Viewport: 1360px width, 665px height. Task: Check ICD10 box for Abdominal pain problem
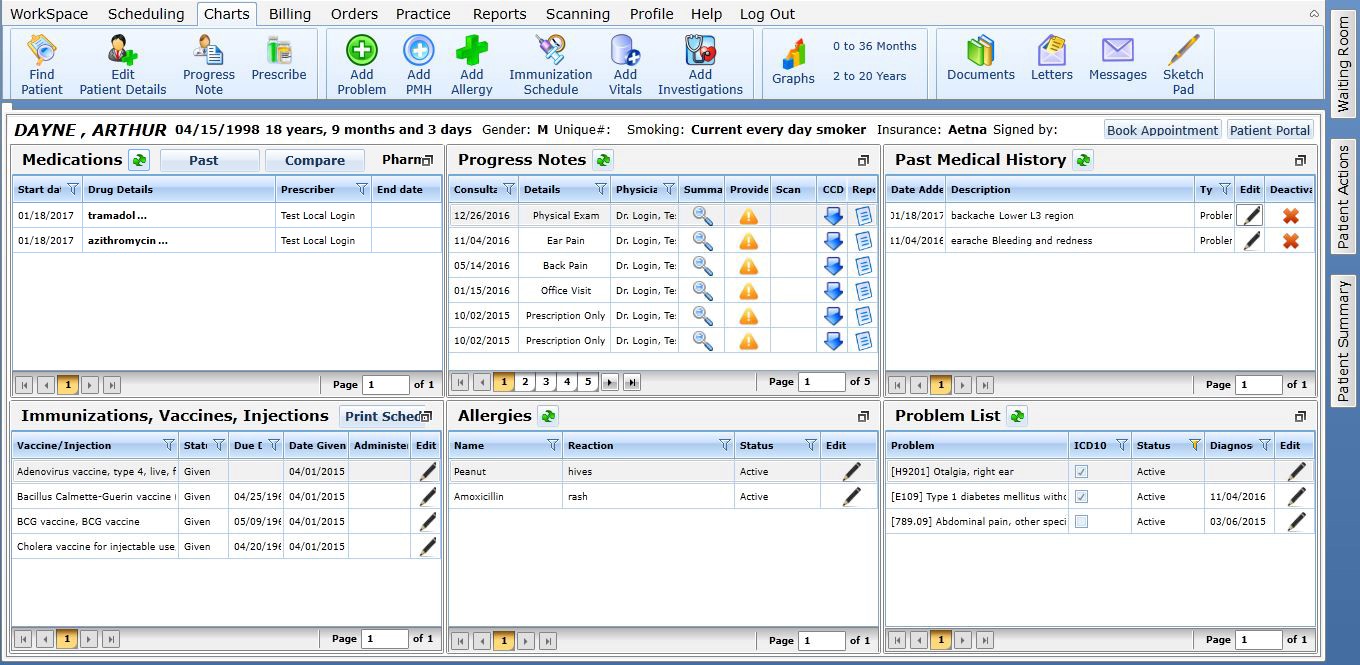pyautogui.click(x=1080, y=521)
